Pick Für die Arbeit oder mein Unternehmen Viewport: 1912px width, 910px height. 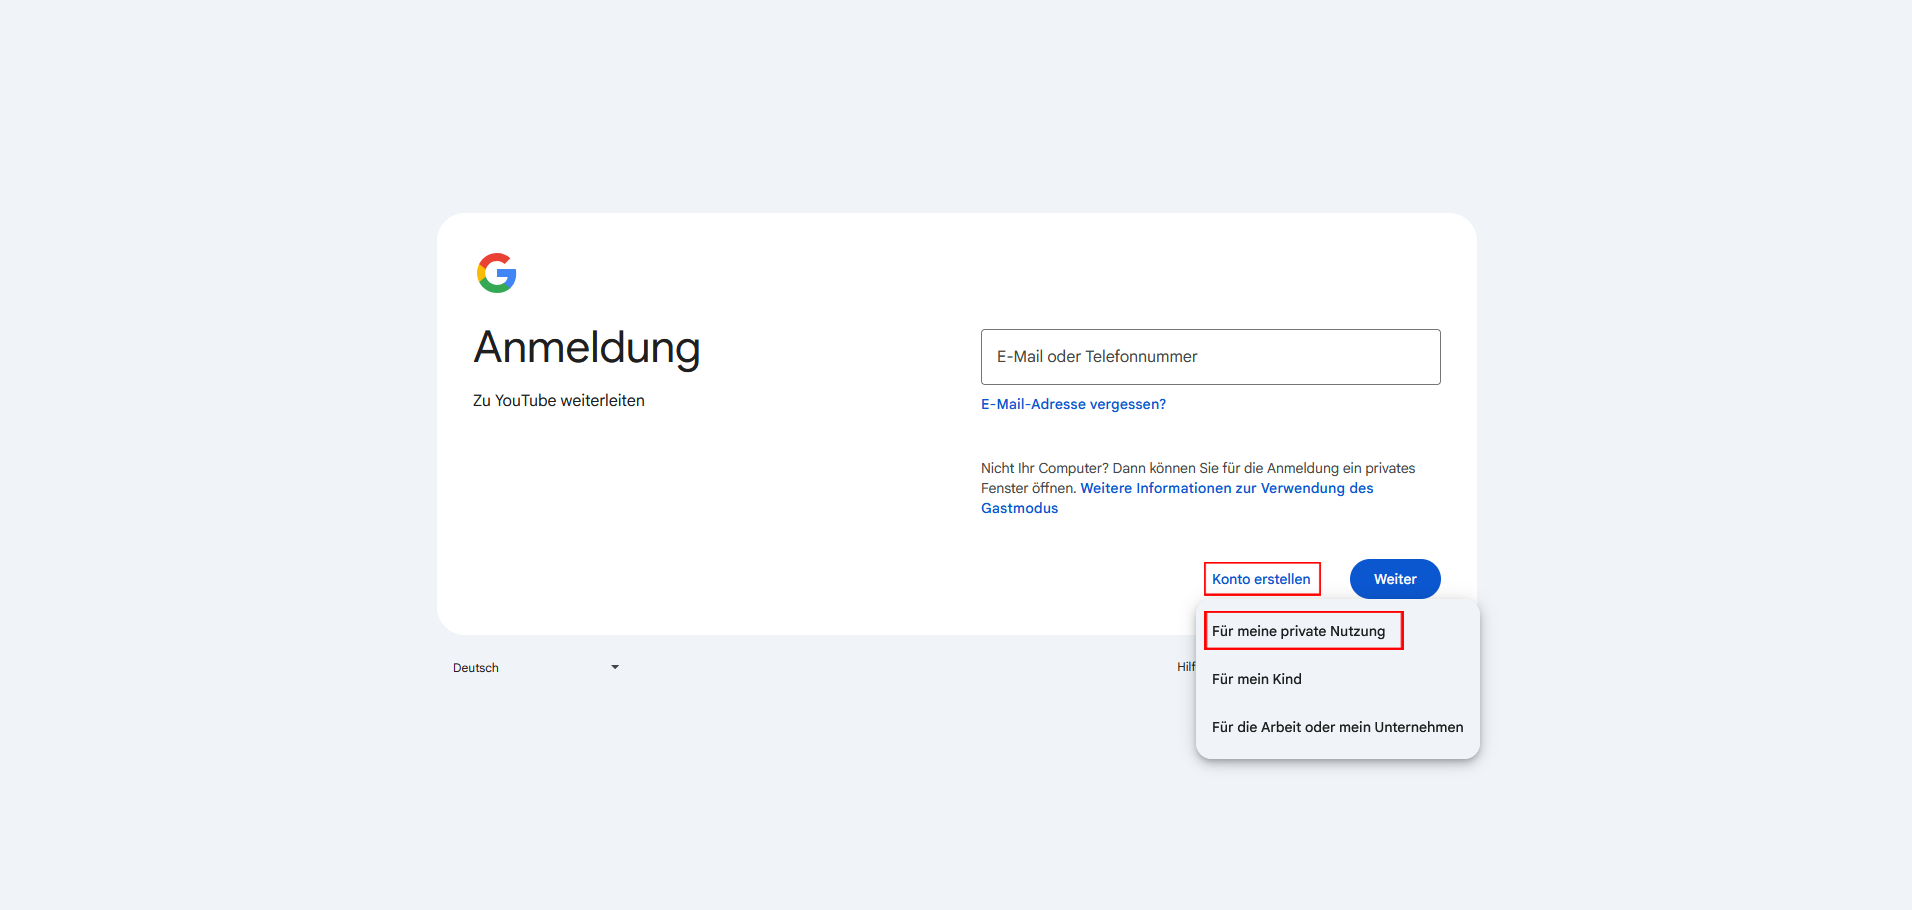[1336, 727]
